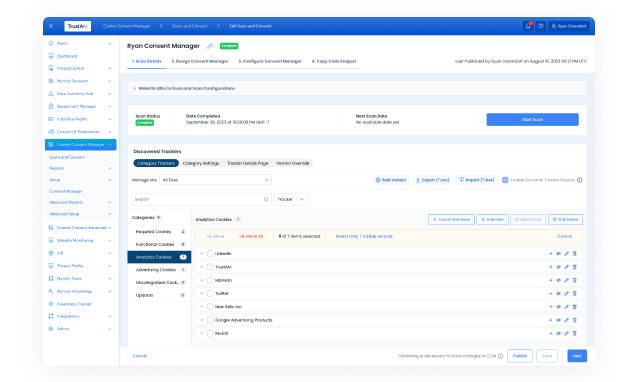Viewport: 639px width, 382px height.
Task: Click the move arrow icon for Reddit
Action: pyautogui.click(x=550, y=333)
